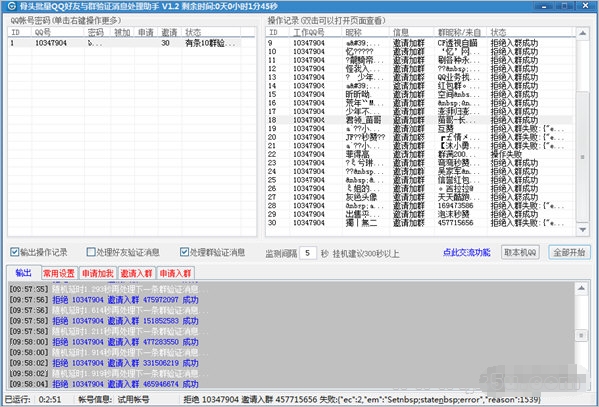The image size is (599, 407).
Task: Click the 取本机QQ button
Action: [520, 252]
